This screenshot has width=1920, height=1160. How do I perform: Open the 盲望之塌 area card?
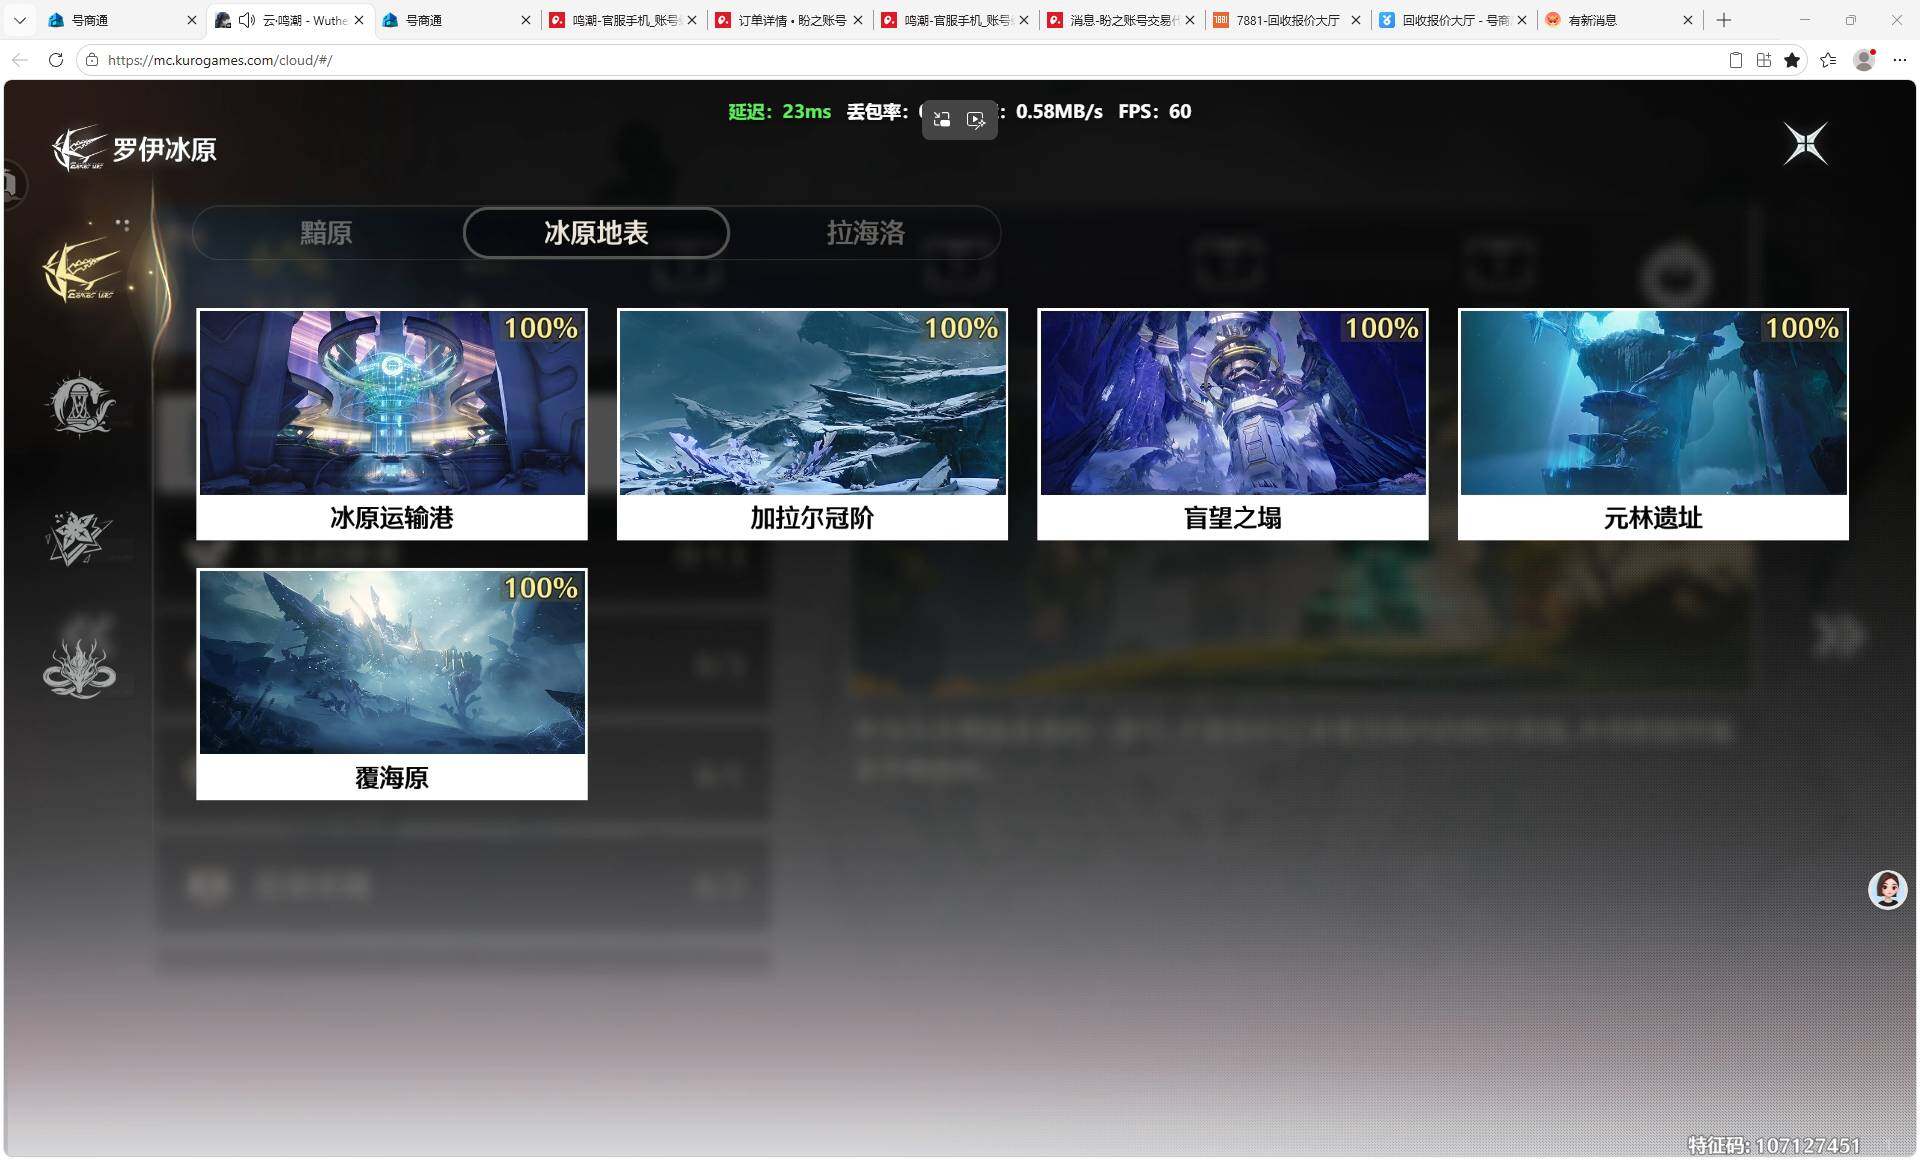pyautogui.click(x=1233, y=424)
